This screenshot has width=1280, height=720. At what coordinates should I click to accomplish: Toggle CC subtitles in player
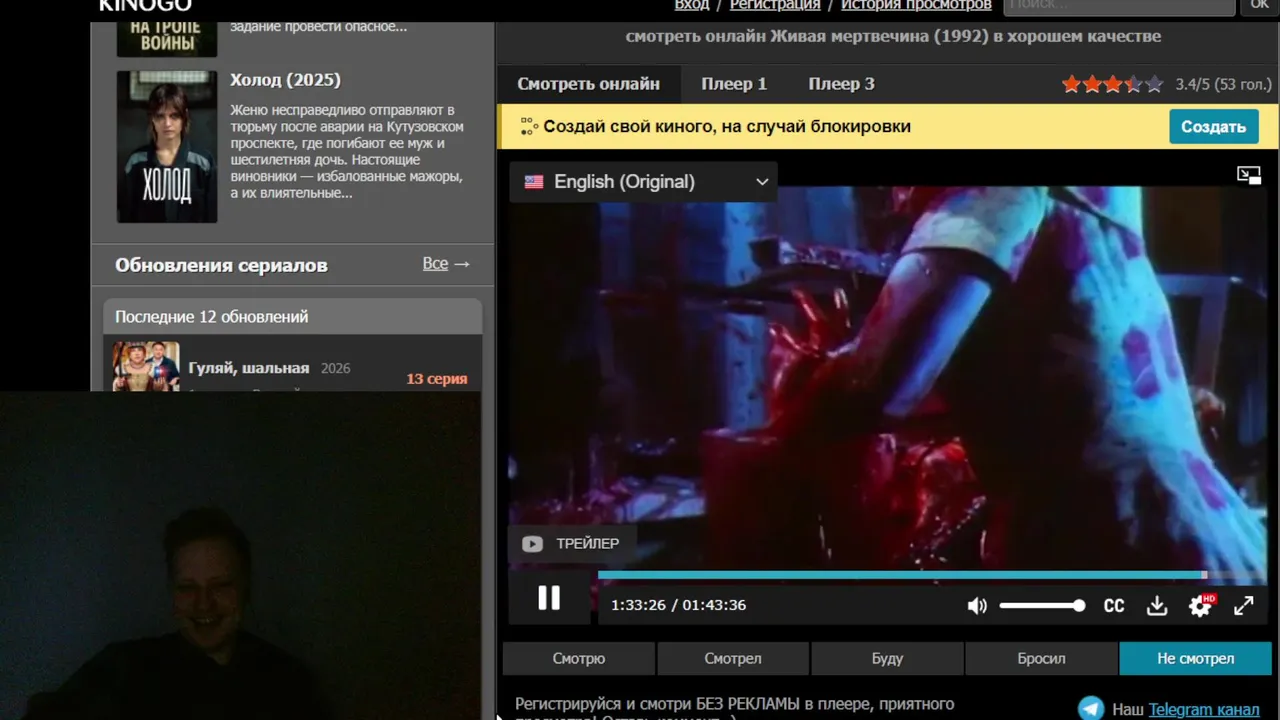pos(1113,605)
